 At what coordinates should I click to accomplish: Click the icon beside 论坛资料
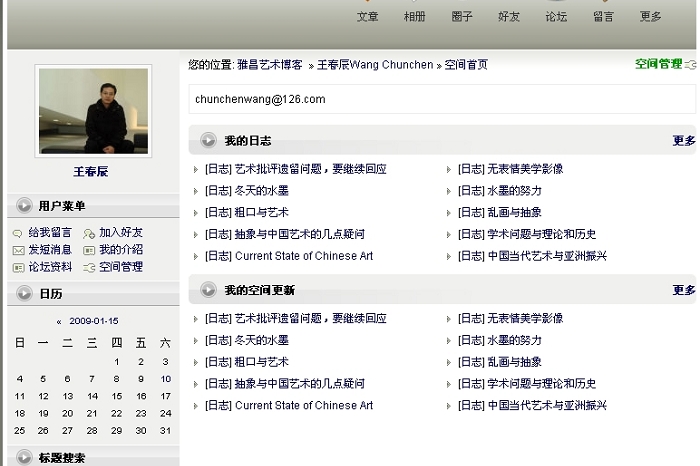click(x=18, y=267)
